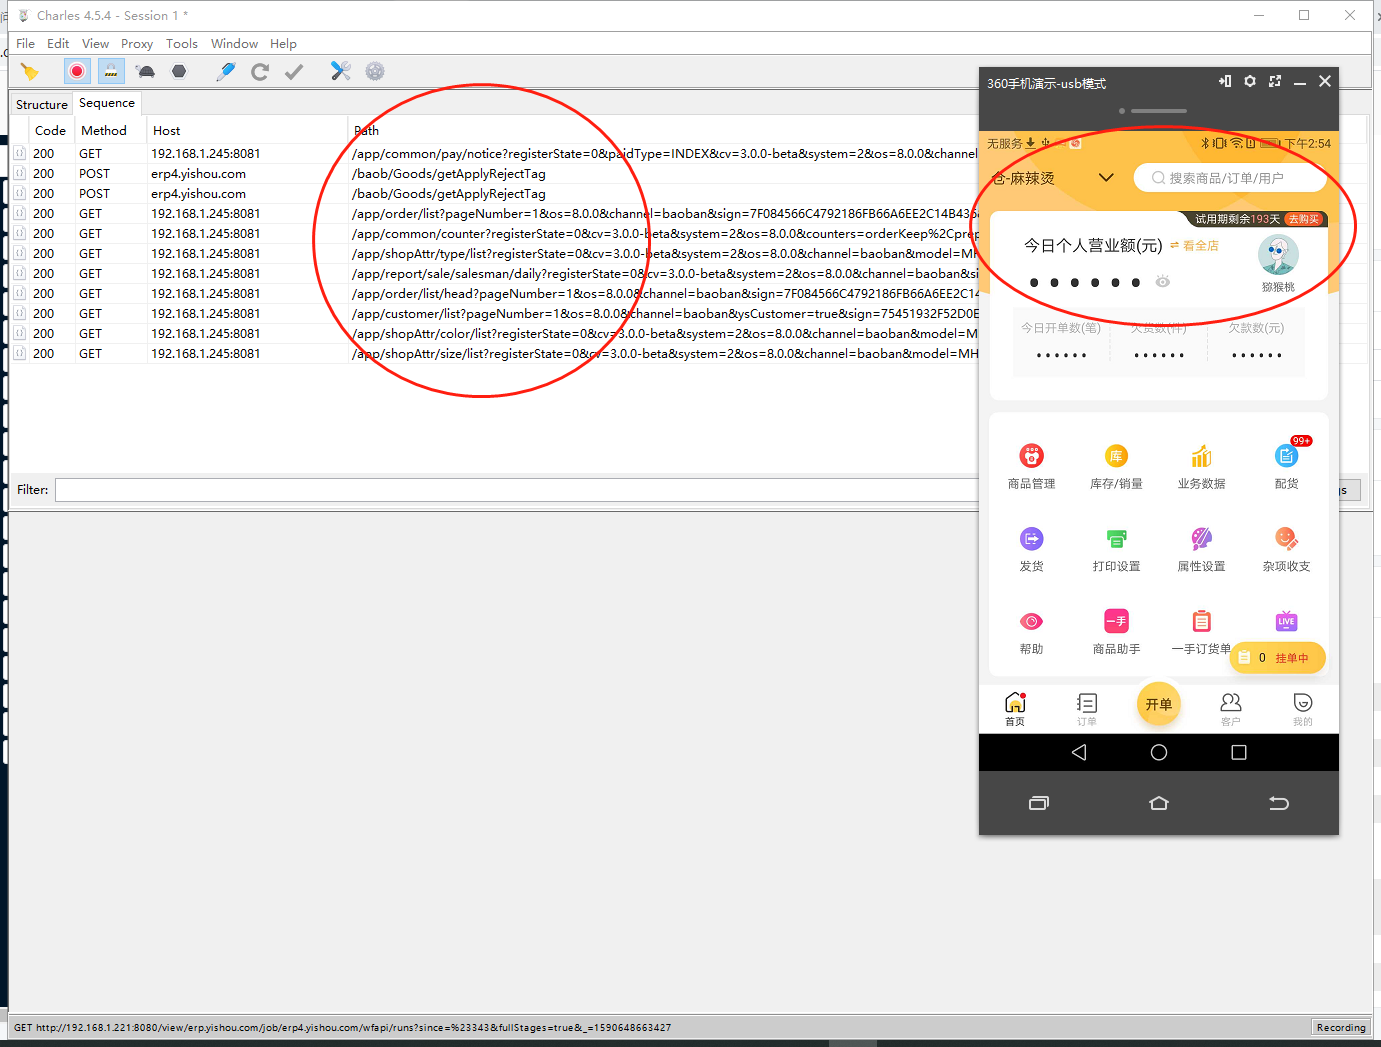
Task: Select first POST /baob/Goods/getApplyRejectTag row's Host erp4.yishou.com
Action: (x=198, y=174)
